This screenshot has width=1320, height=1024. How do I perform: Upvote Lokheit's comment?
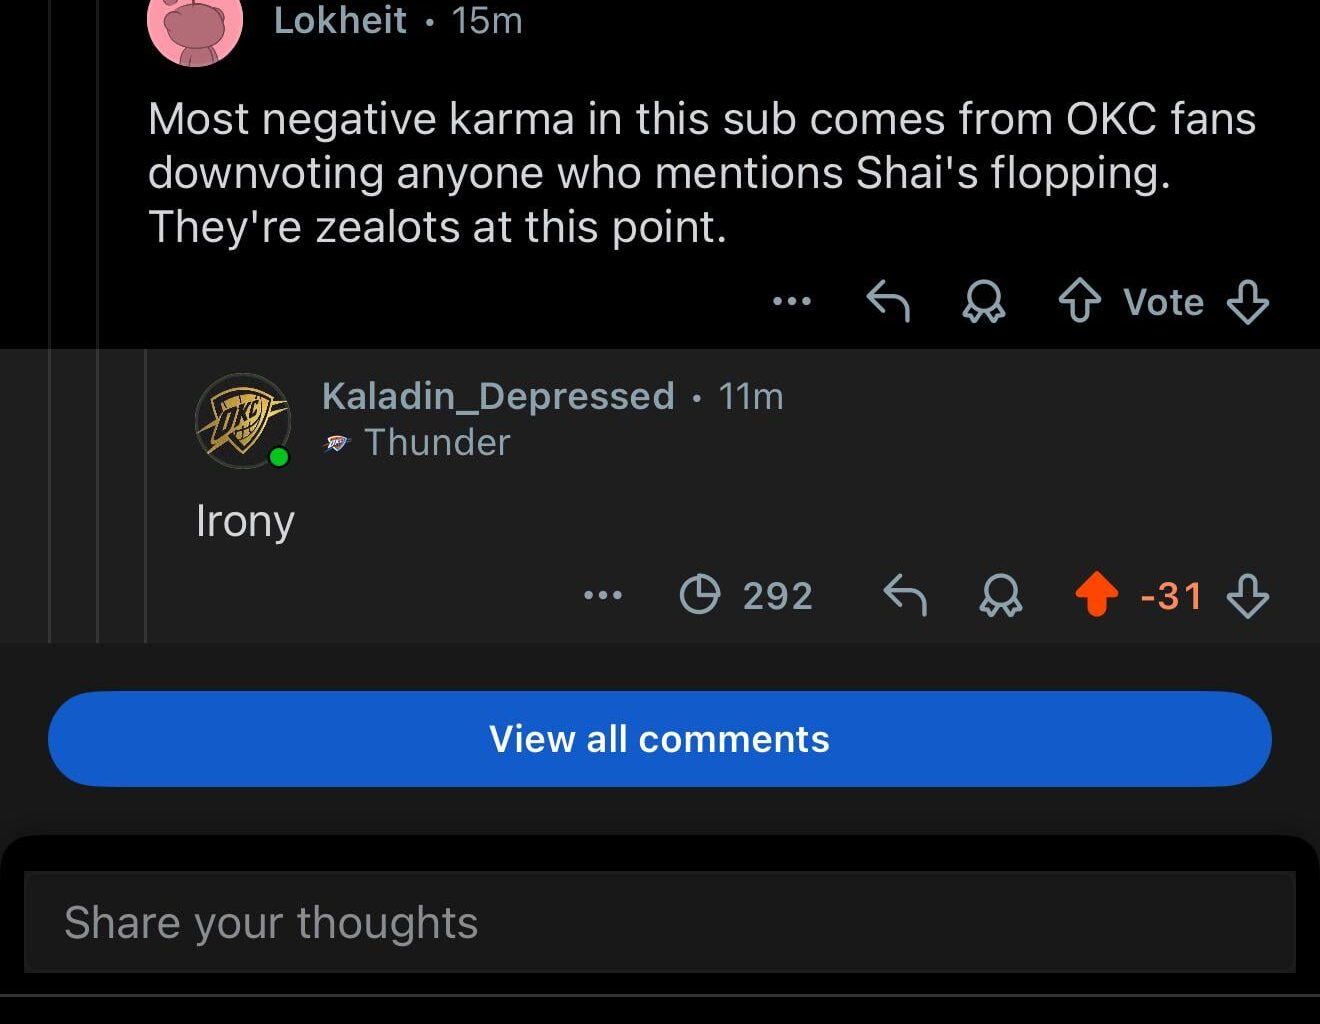pyautogui.click(x=1081, y=301)
